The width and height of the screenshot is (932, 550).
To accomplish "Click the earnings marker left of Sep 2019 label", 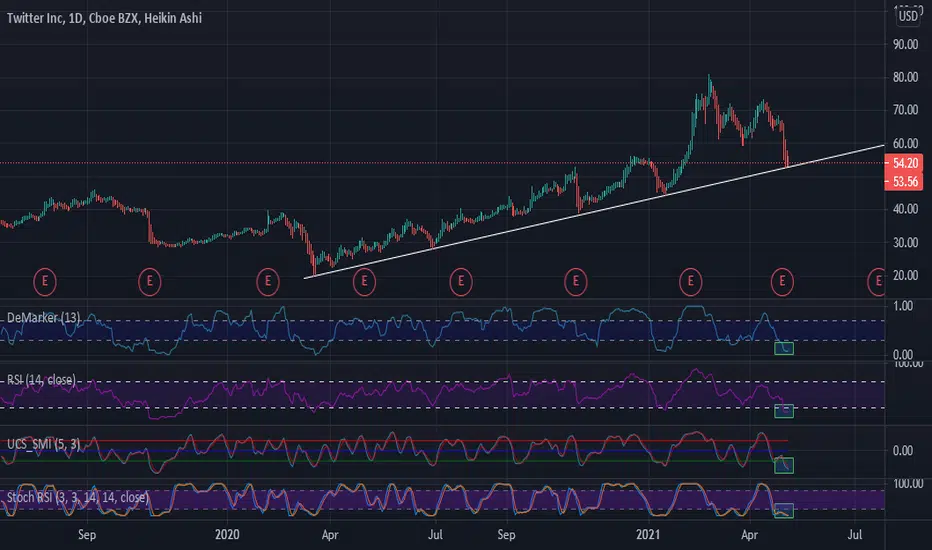I will coord(45,281).
